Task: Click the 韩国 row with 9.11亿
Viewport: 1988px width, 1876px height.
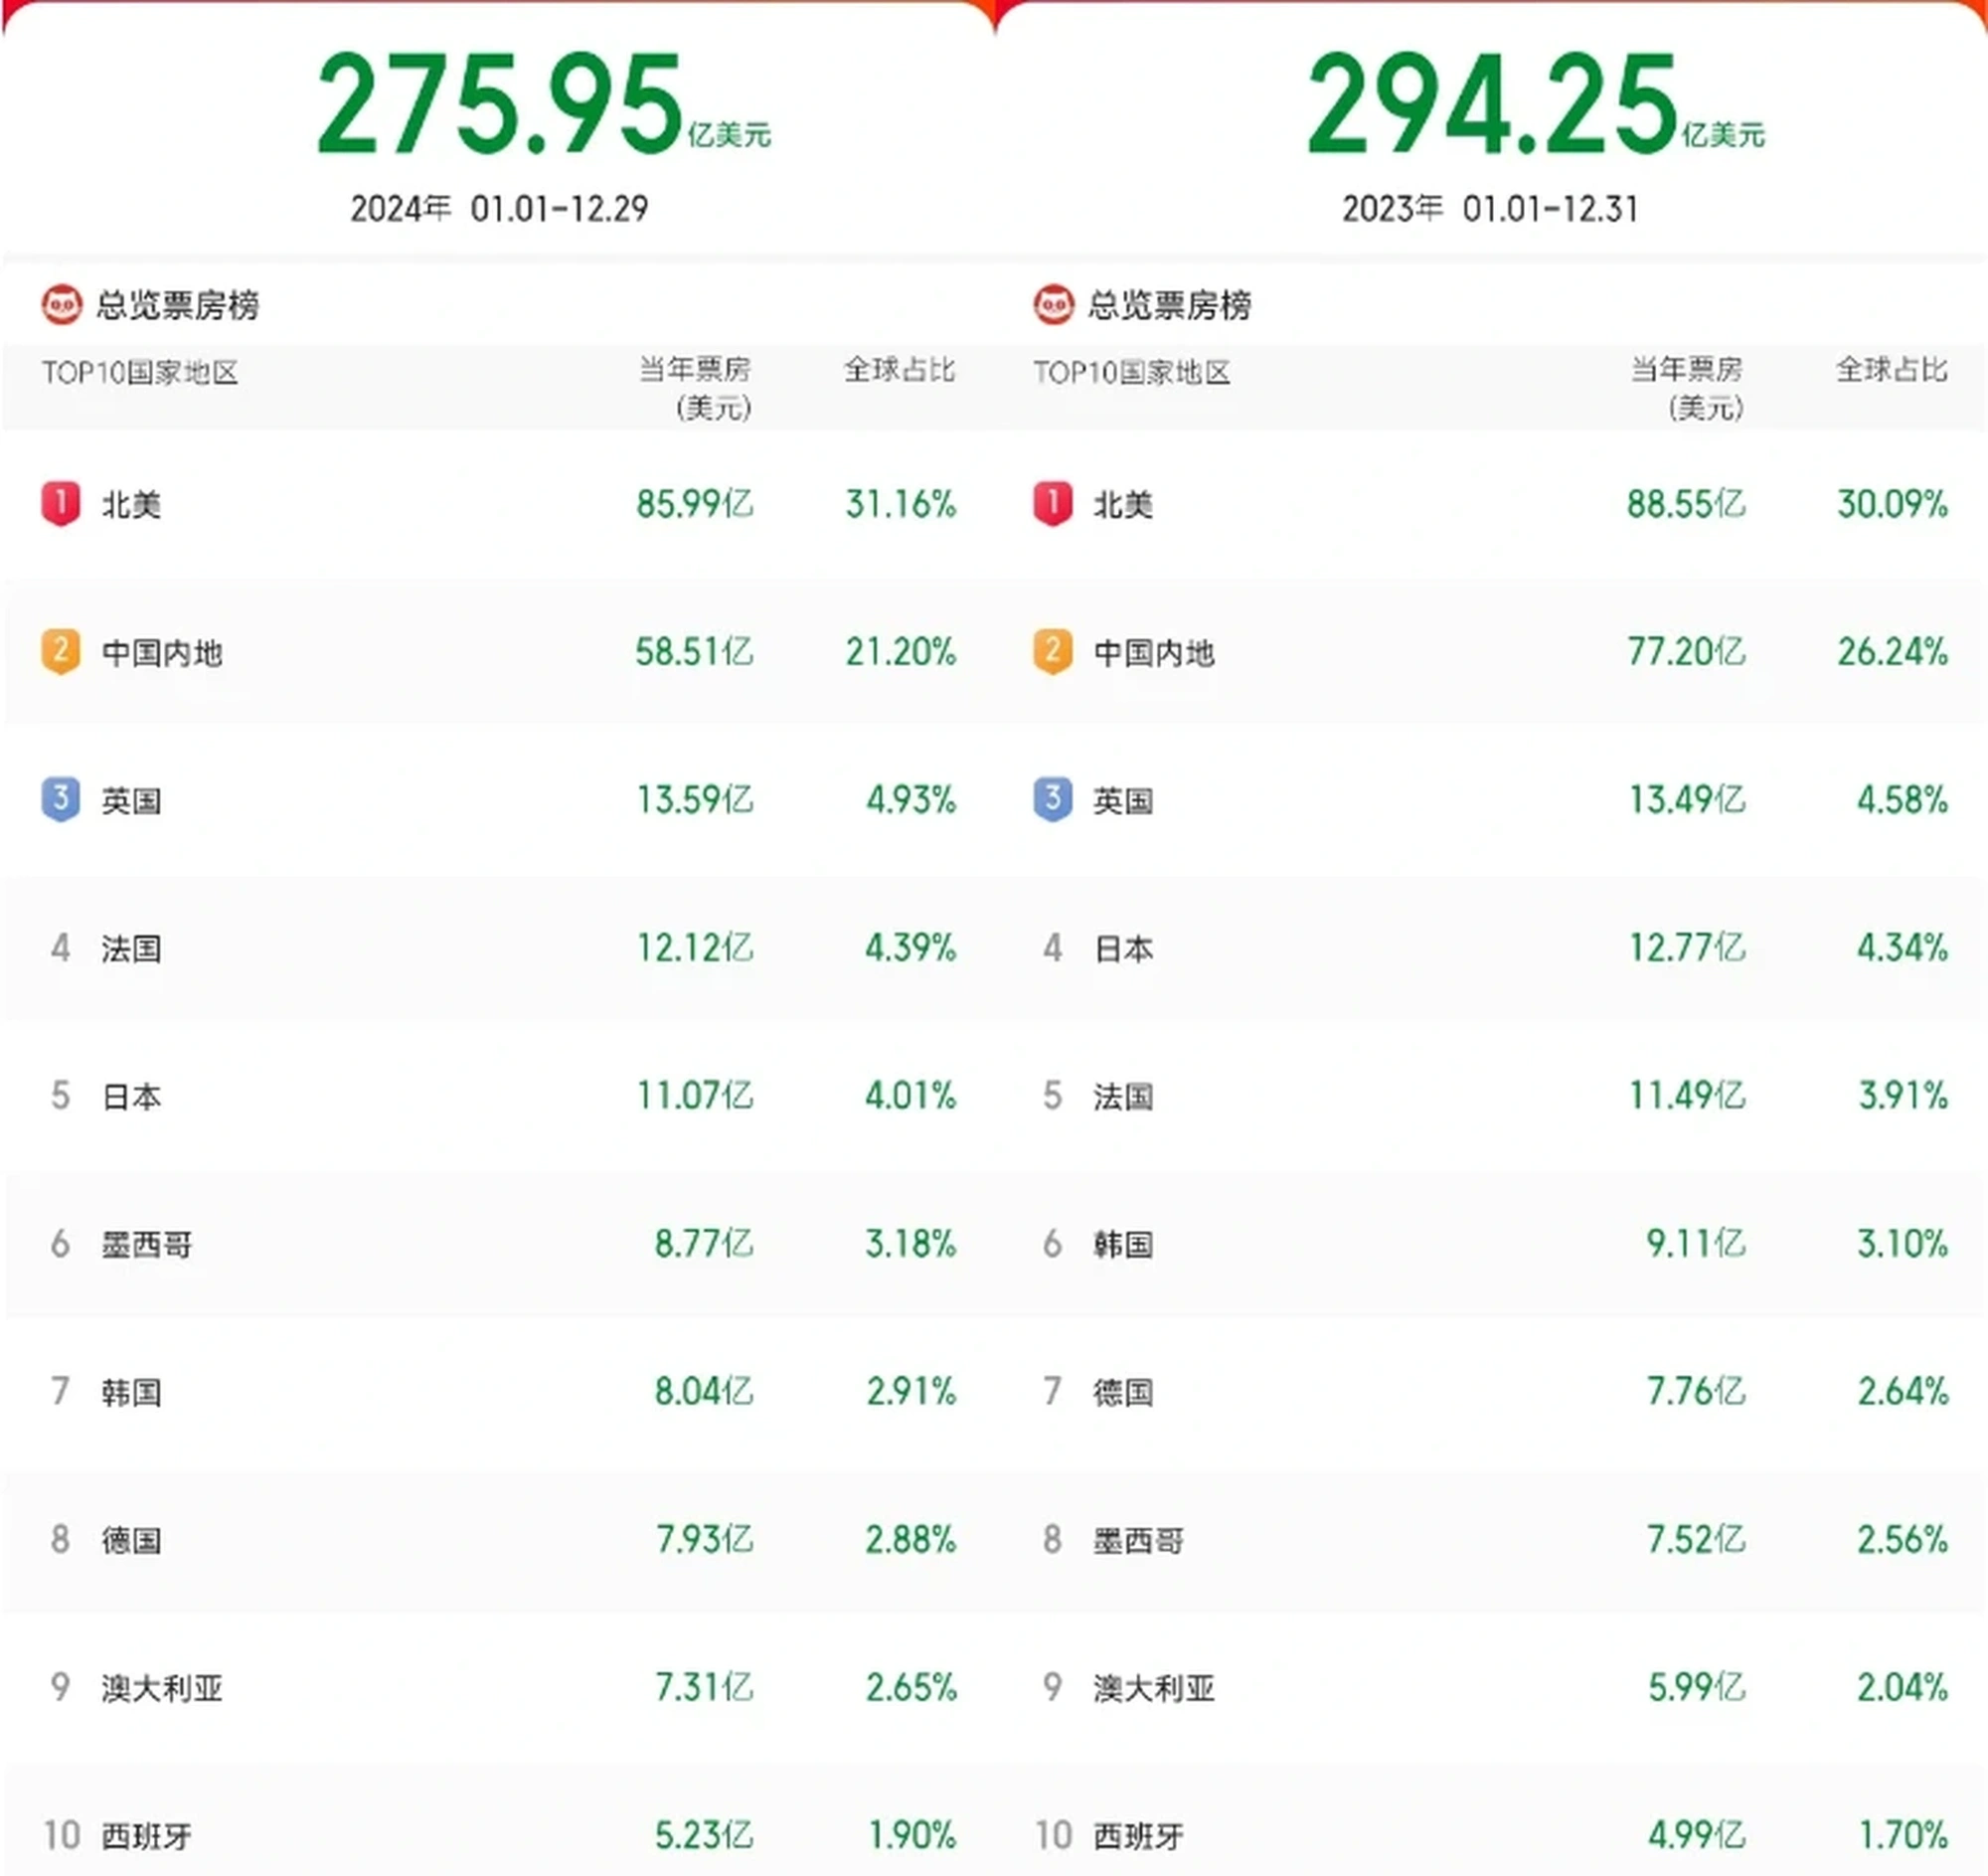Action: pos(1123,1244)
